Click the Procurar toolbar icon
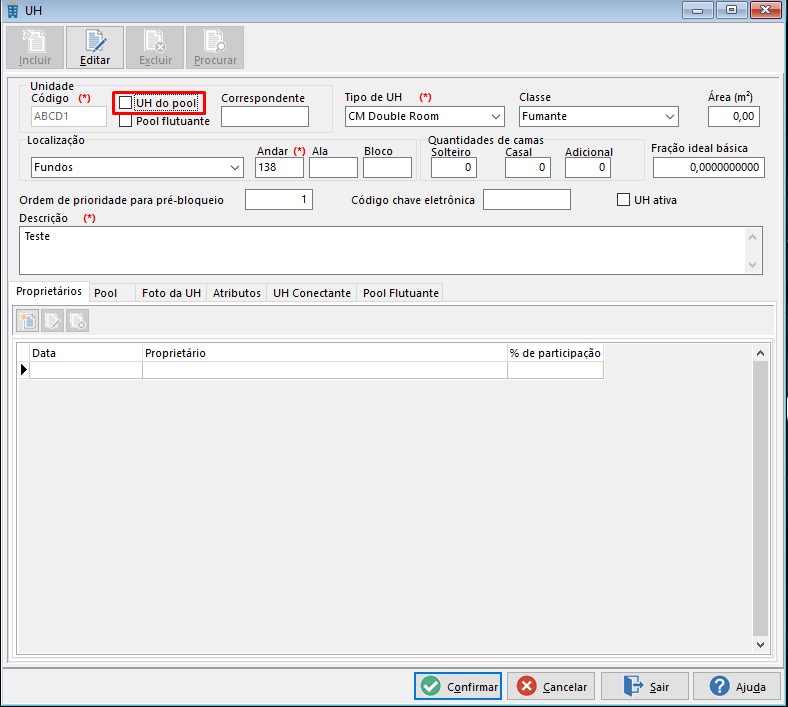This screenshot has height=707, width=788. (215, 48)
